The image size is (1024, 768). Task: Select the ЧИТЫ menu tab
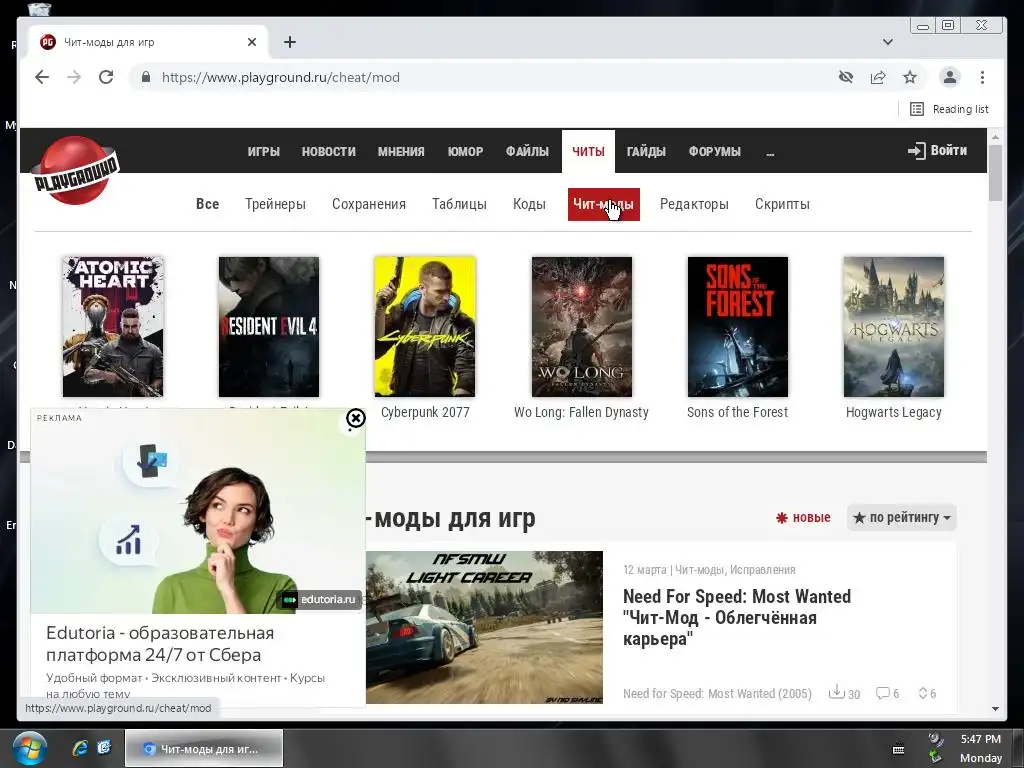pyautogui.click(x=588, y=152)
